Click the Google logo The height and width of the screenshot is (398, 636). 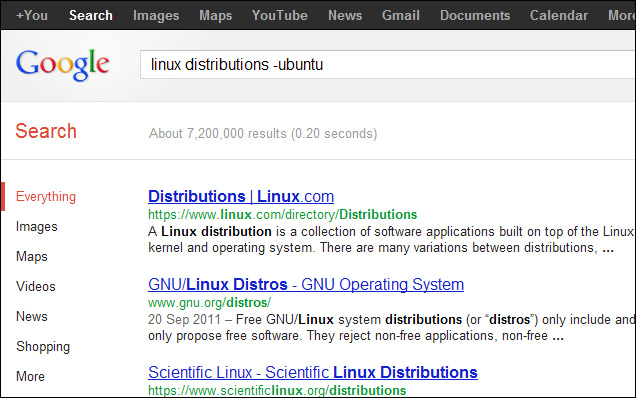coord(63,65)
